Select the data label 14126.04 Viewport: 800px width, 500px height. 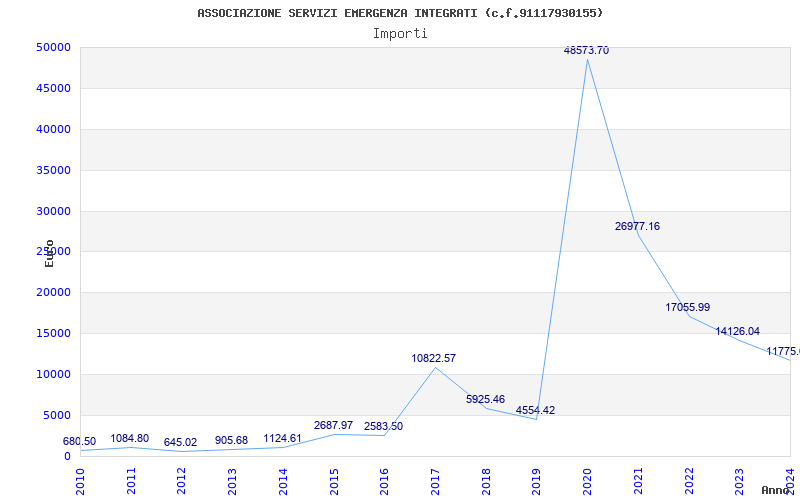pyautogui.click(x=737, y=332)
